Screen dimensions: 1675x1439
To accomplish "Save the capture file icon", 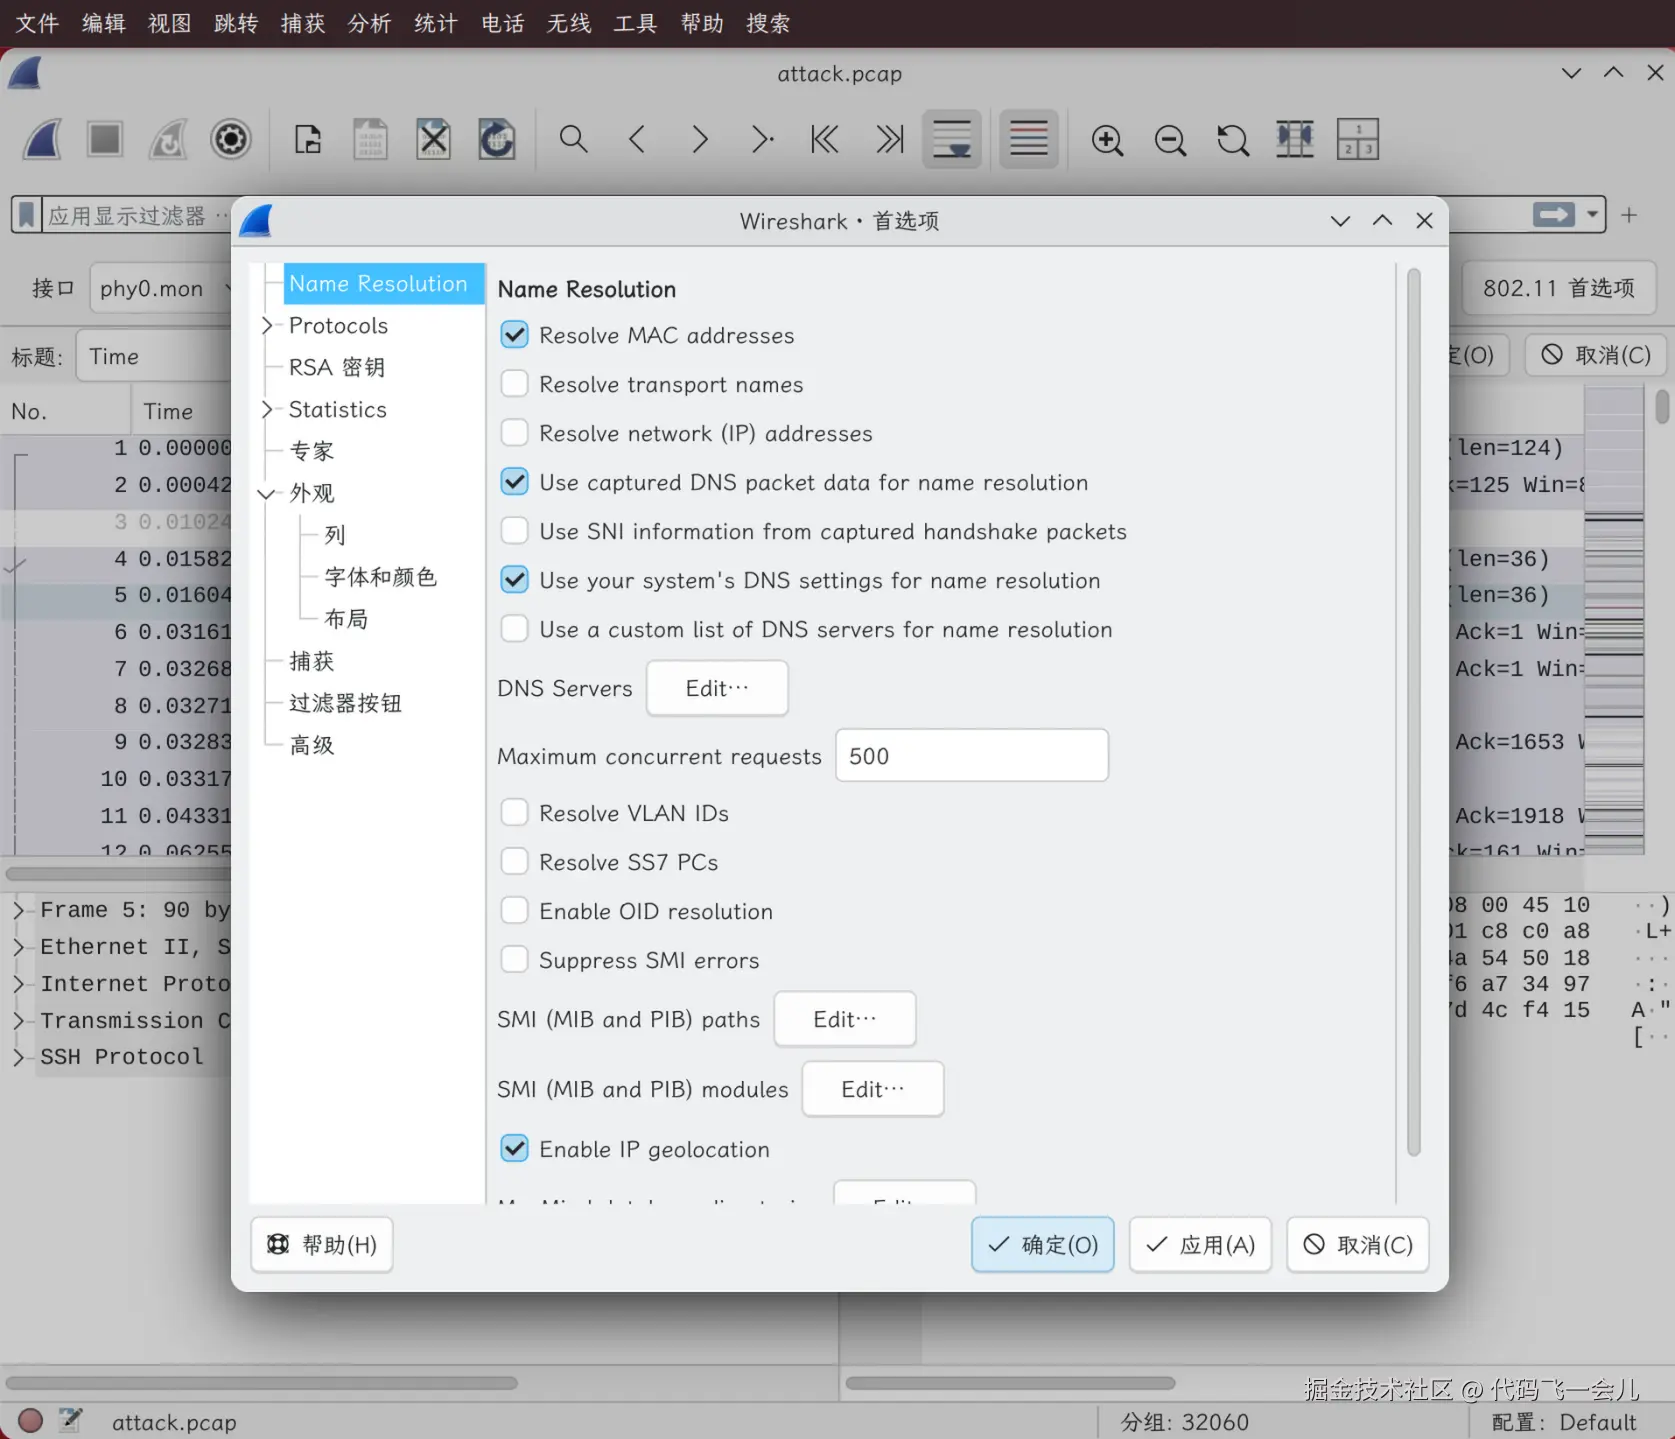I will tap(370, 139).
